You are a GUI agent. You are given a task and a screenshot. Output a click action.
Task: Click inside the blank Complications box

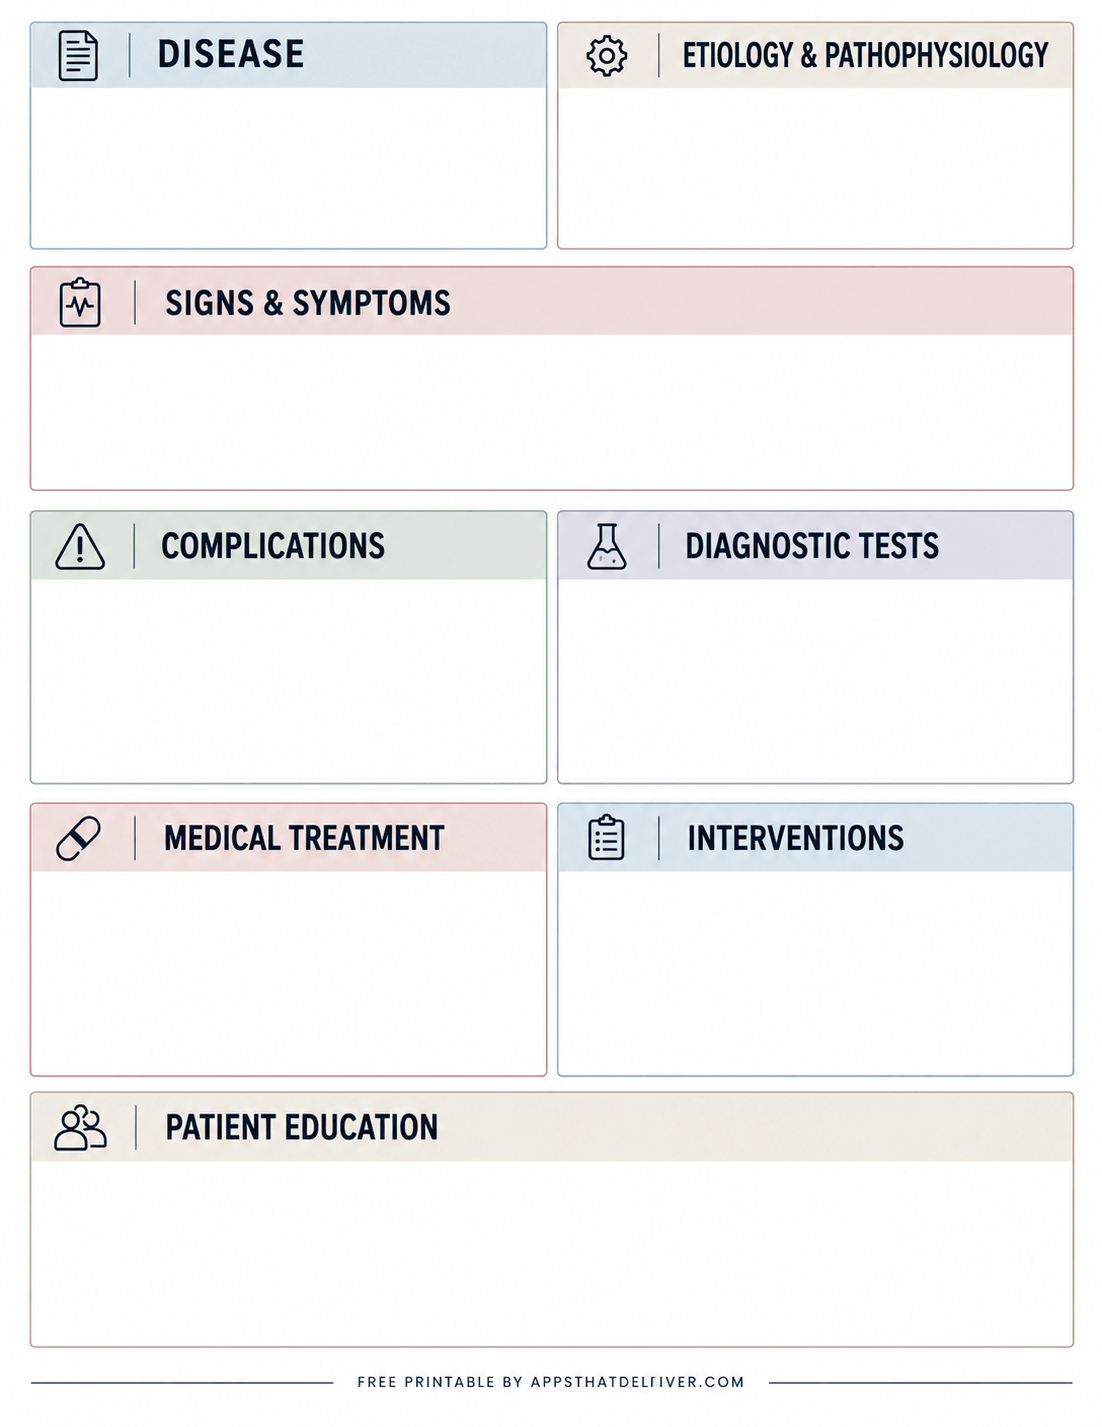[288, 680]
